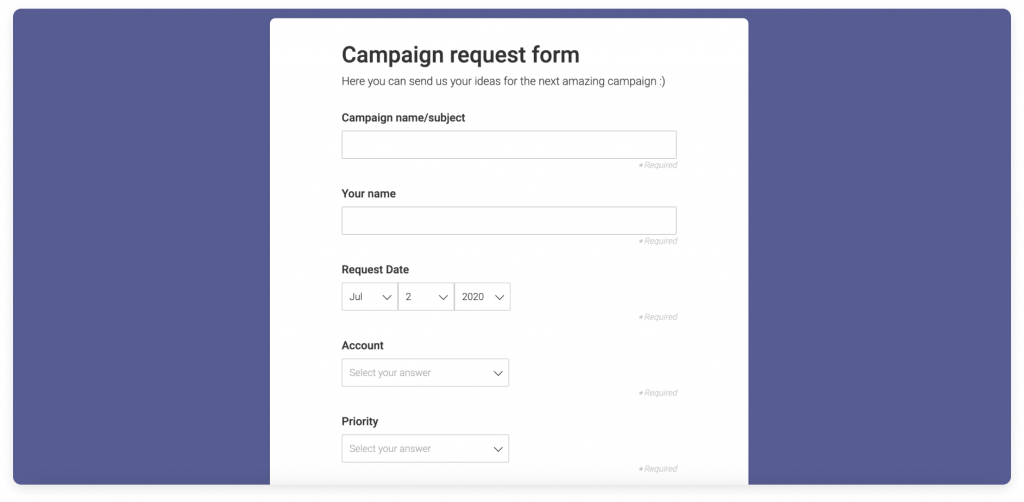Expand the Priority select your answer dropdown

click(425, 448)
